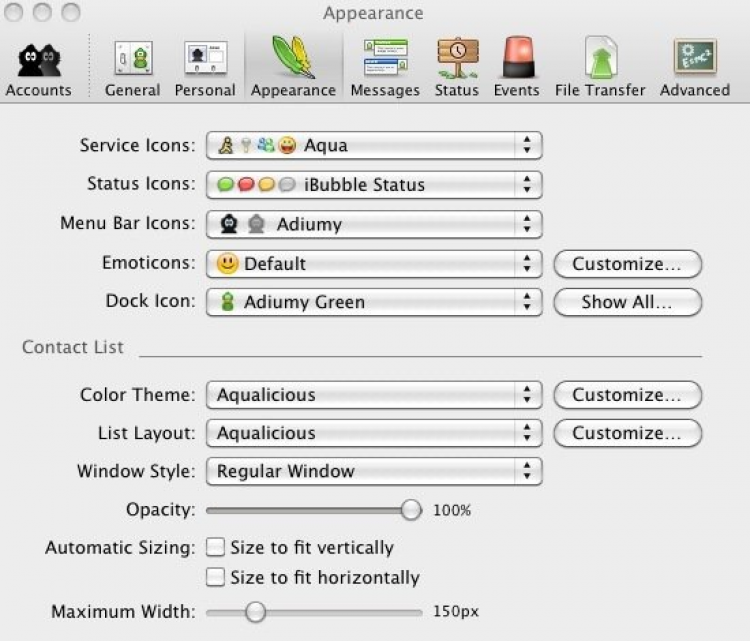Open the Emoticons Default dropdown
The height and width of the screenshot is (641, 750).
(374, 264)
